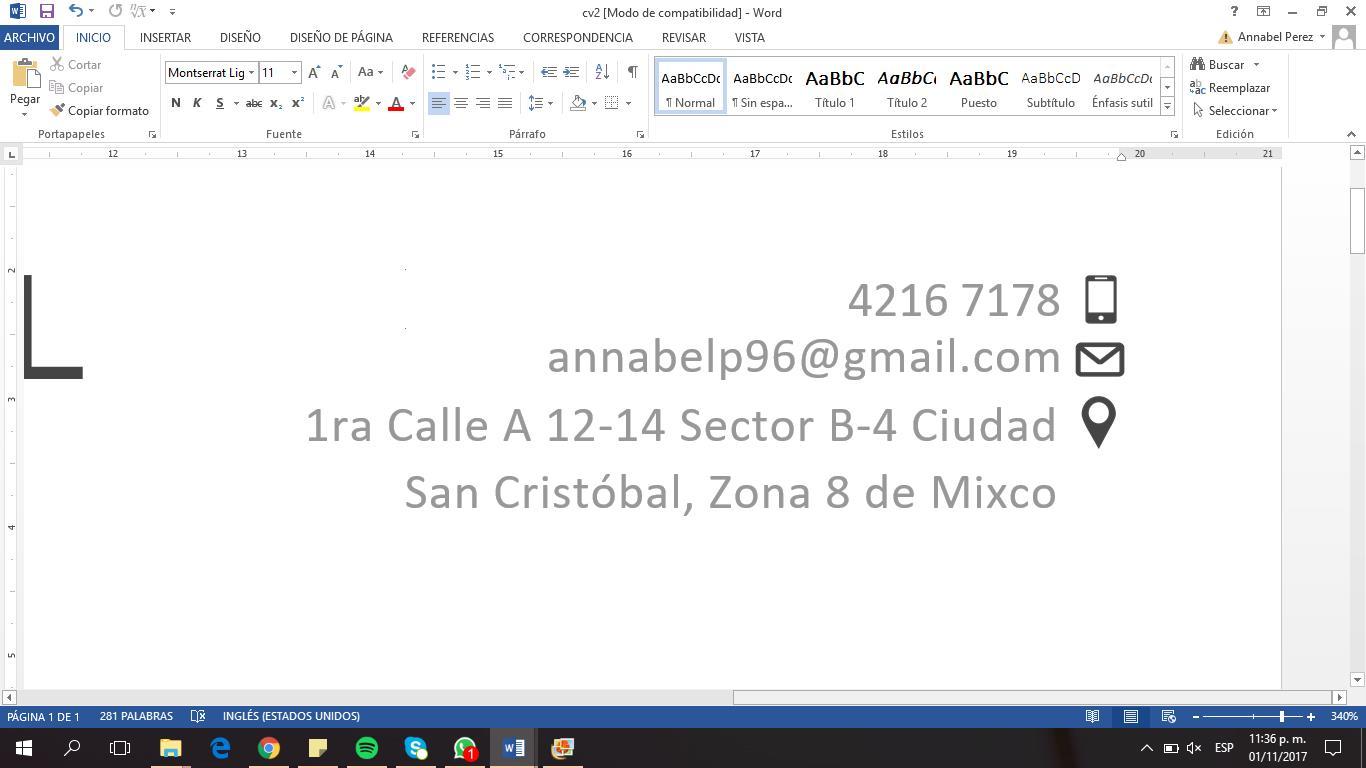Decrease the paragraph indent
This screenshot has height=768, width=1366.
click(x=549, y=72)
